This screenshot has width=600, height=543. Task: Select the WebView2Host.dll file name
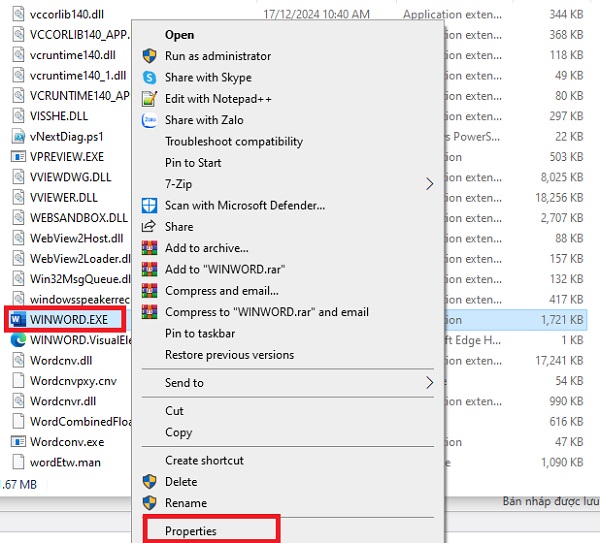coord(77,238)
